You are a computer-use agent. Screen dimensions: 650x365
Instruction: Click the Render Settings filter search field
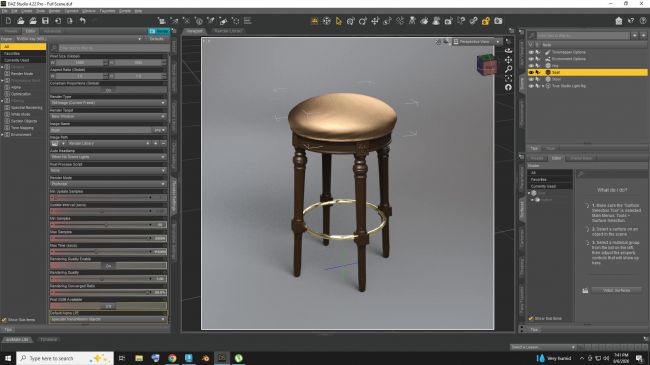[x=113, y=48]
